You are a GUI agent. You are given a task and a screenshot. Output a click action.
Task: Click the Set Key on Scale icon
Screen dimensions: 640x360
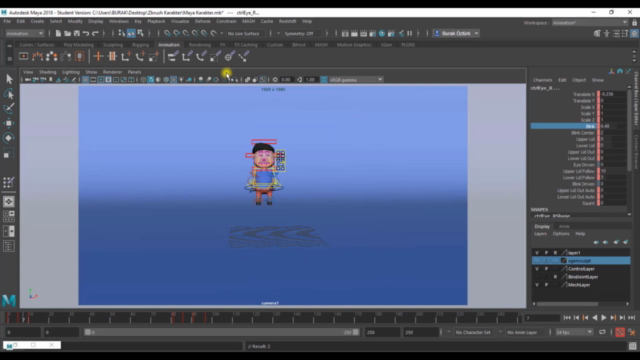point(153,56)
